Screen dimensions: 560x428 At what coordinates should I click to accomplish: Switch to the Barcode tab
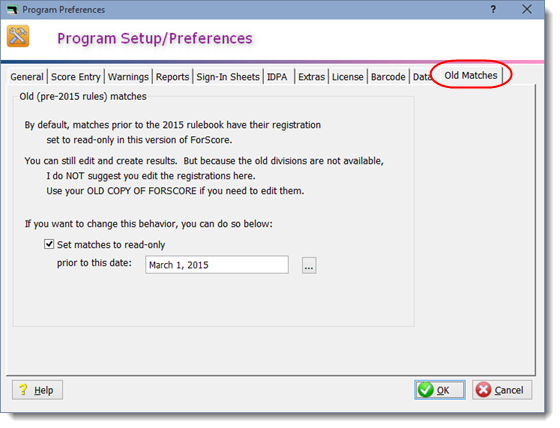point(388,77)
